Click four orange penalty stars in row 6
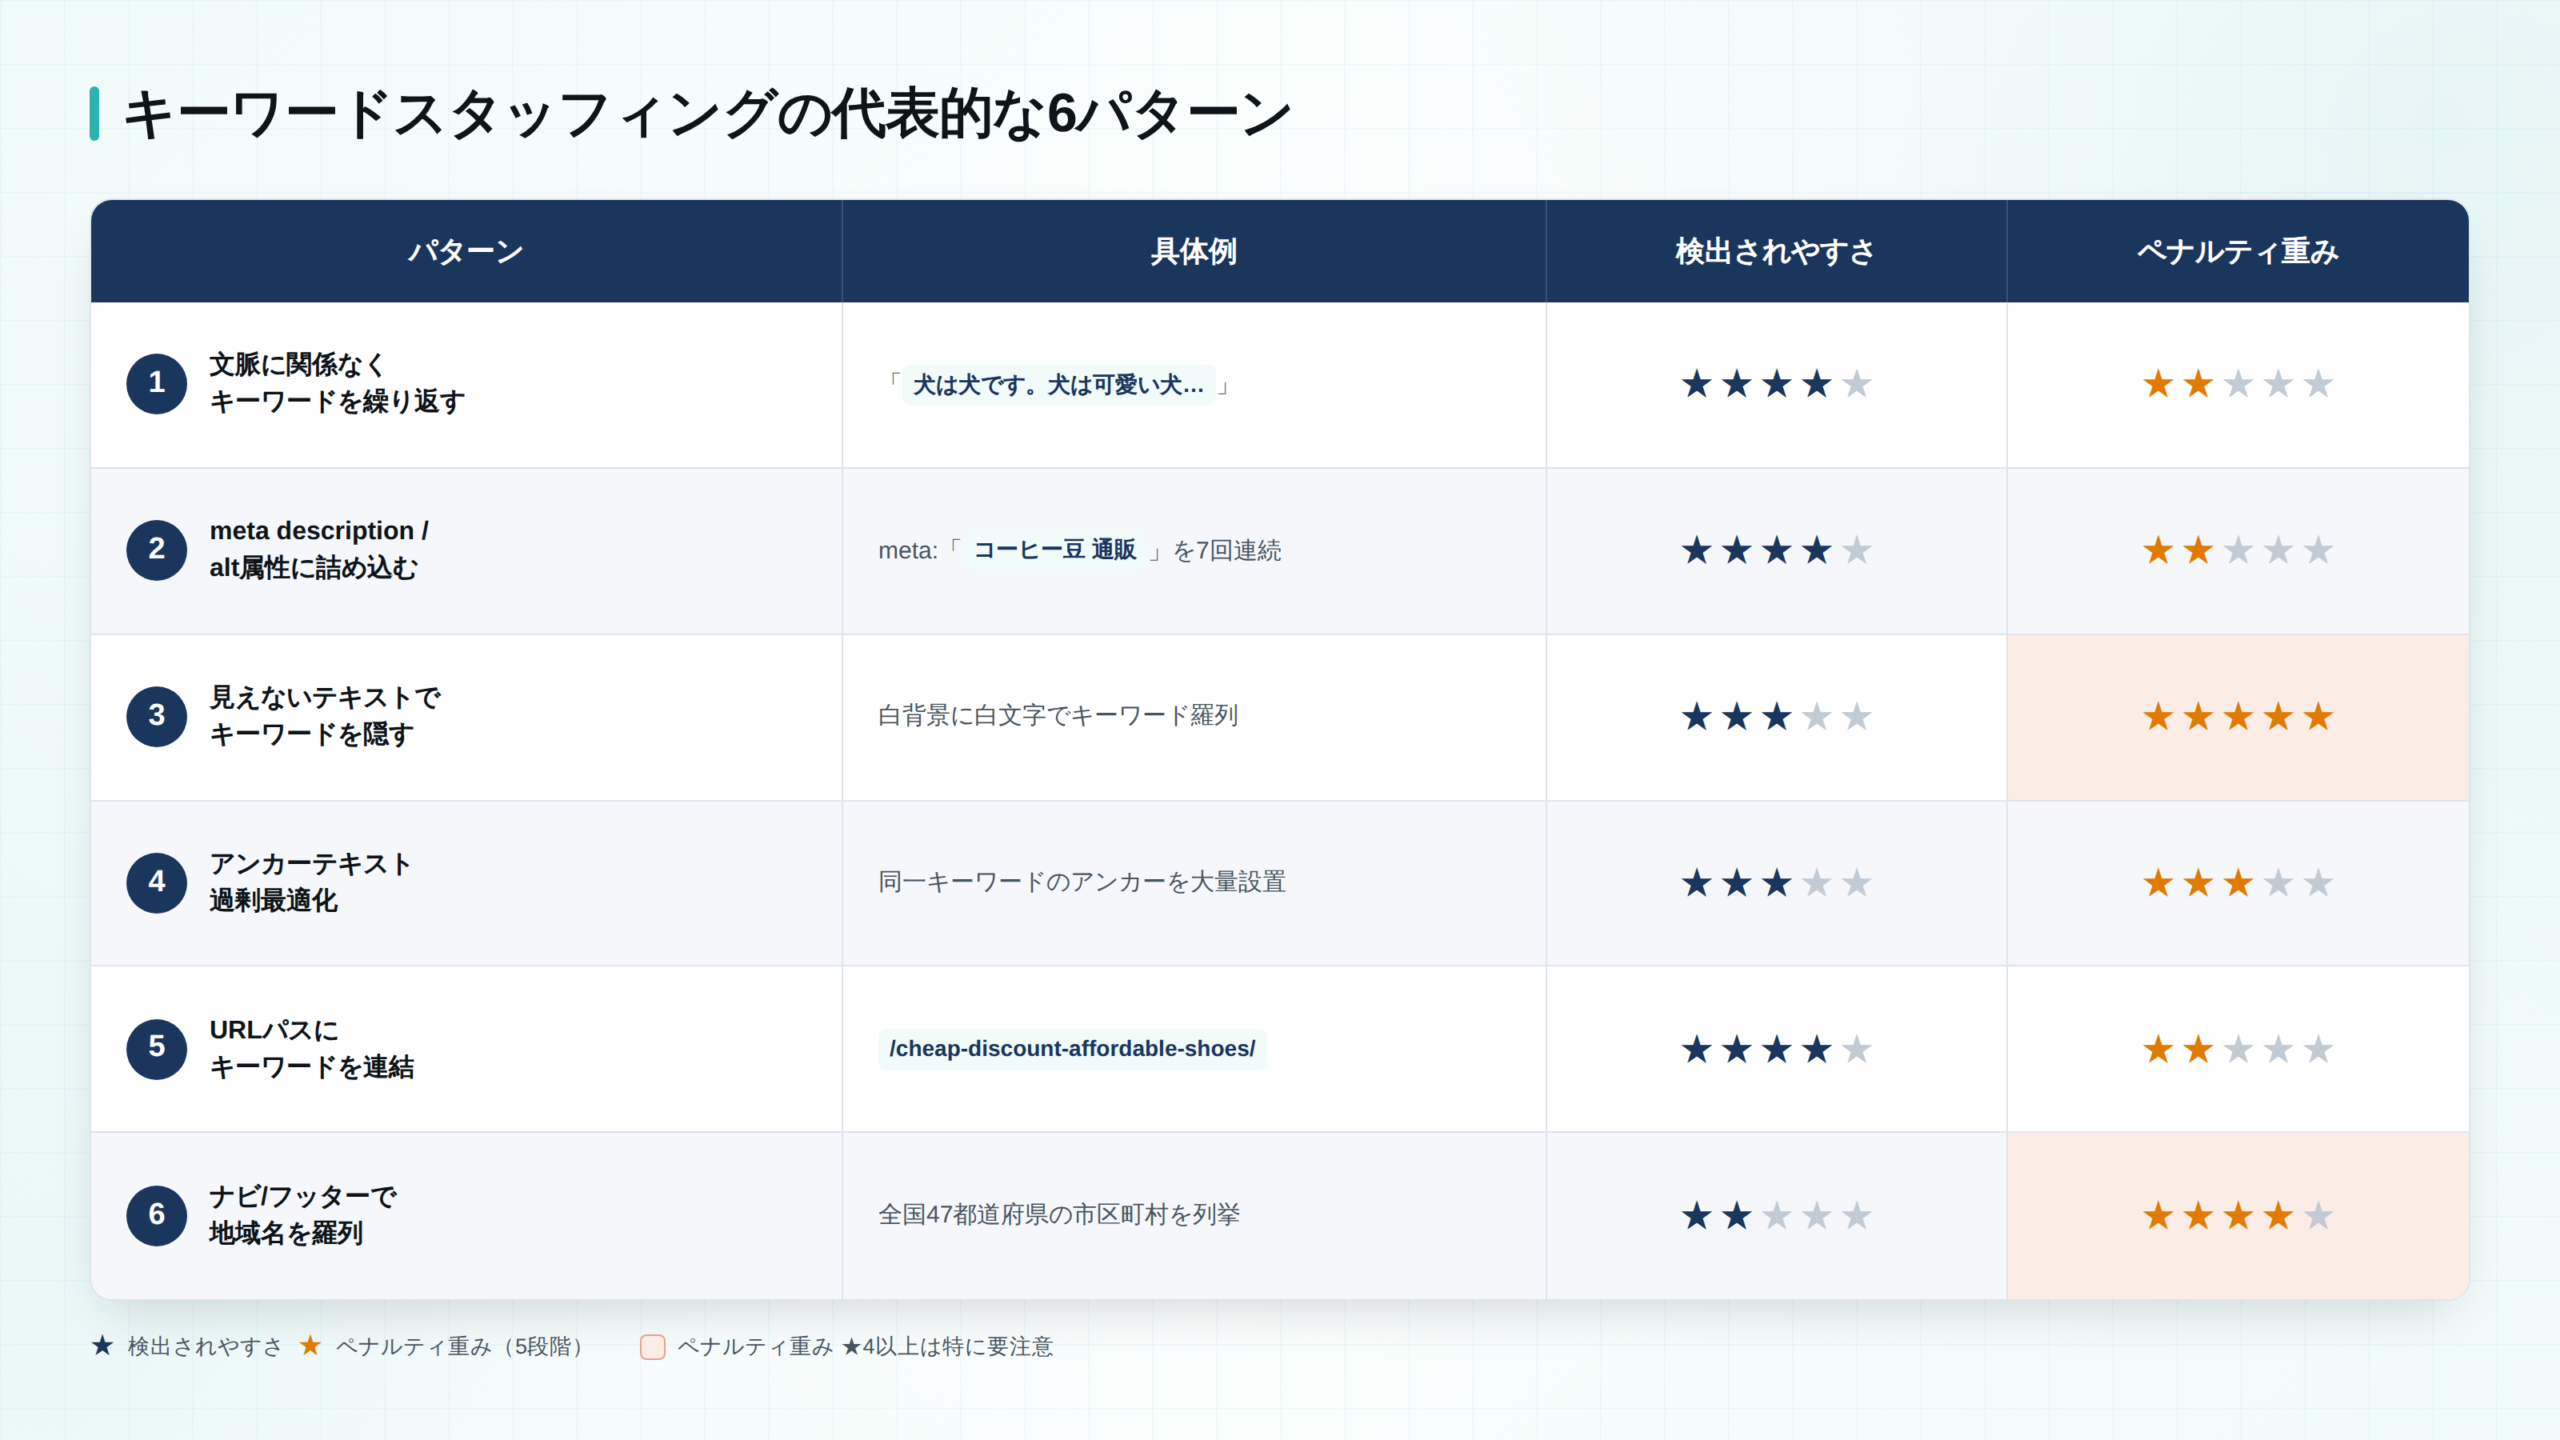 point(2237,1216)
